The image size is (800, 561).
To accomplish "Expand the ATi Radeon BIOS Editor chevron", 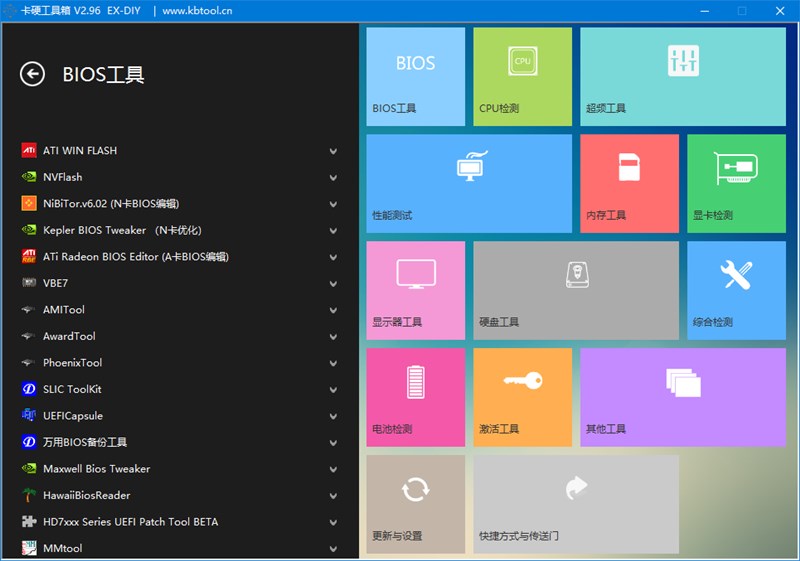I will (333, 257).
